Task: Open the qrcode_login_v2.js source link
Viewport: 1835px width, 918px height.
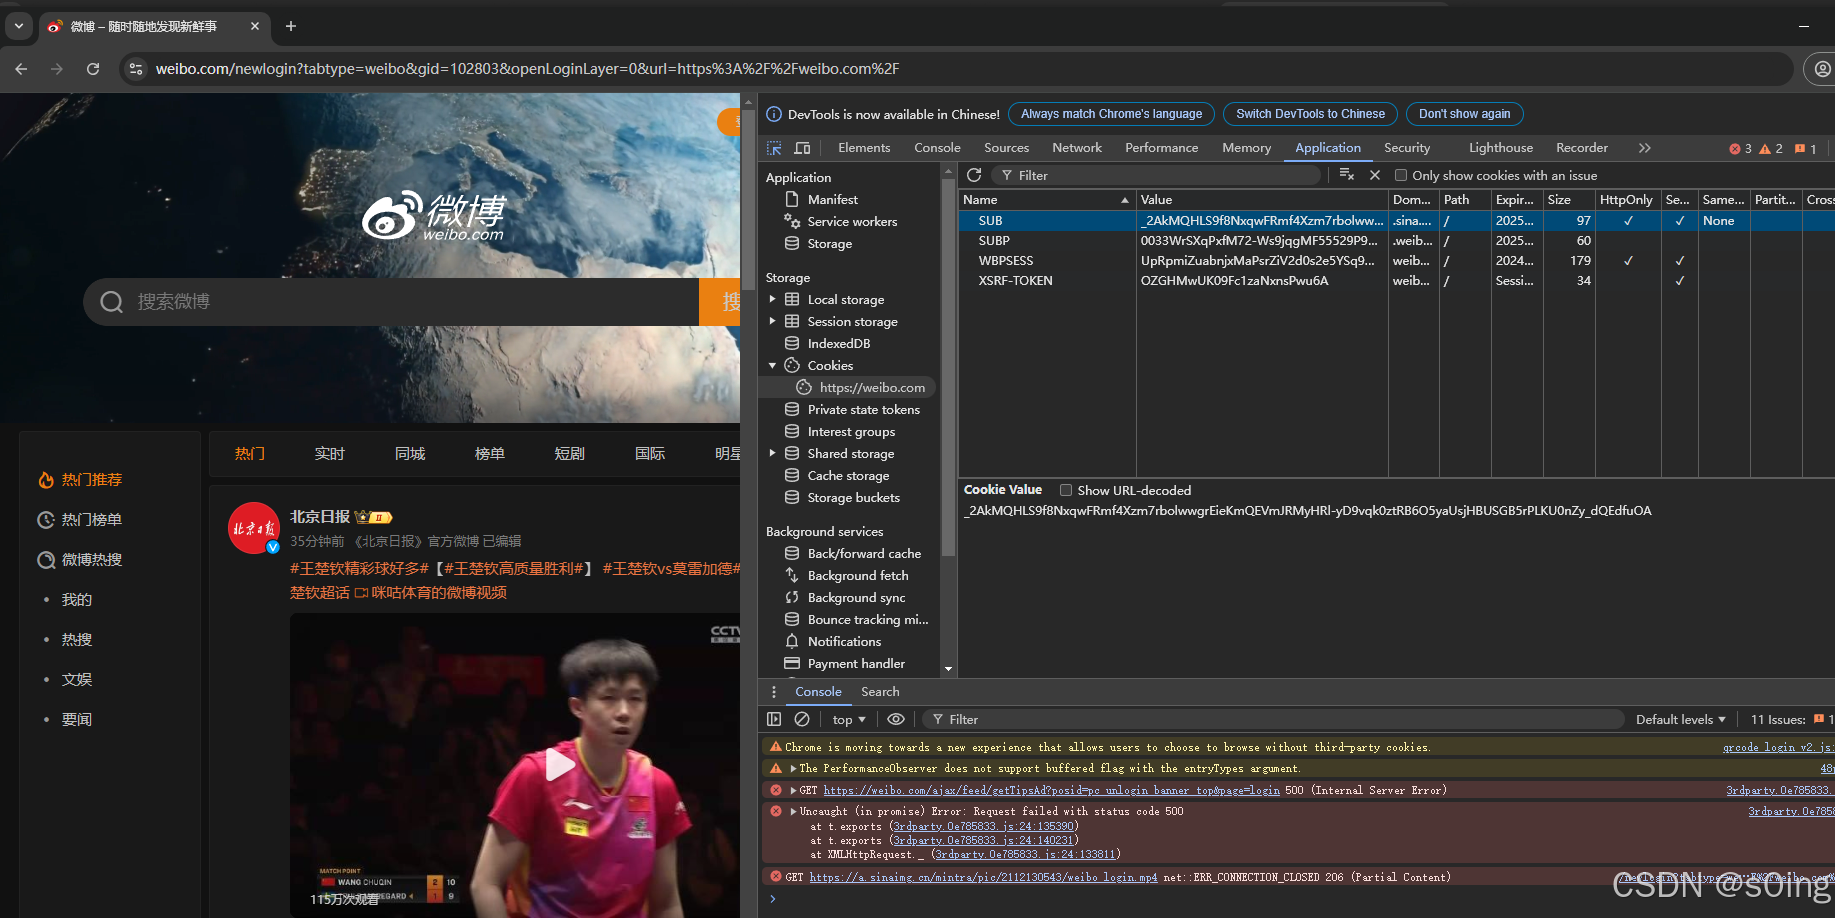Action: tap(1778, 747)
